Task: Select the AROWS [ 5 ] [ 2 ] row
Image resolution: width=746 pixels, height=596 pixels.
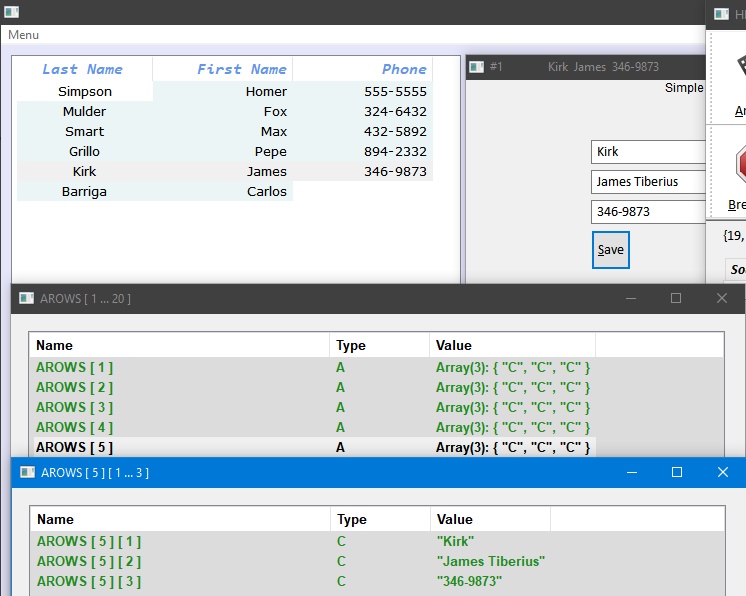Action: [291, 561]
